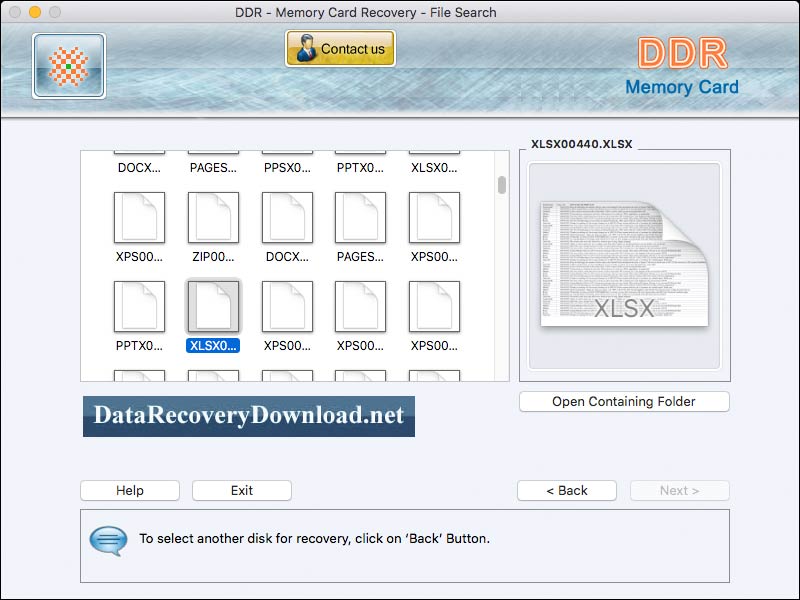Image resolution: width=800 pixels, height=600 pixels.
Task: Select the middle-right XPS00... file icon in third row
Action: coord(360,306)
